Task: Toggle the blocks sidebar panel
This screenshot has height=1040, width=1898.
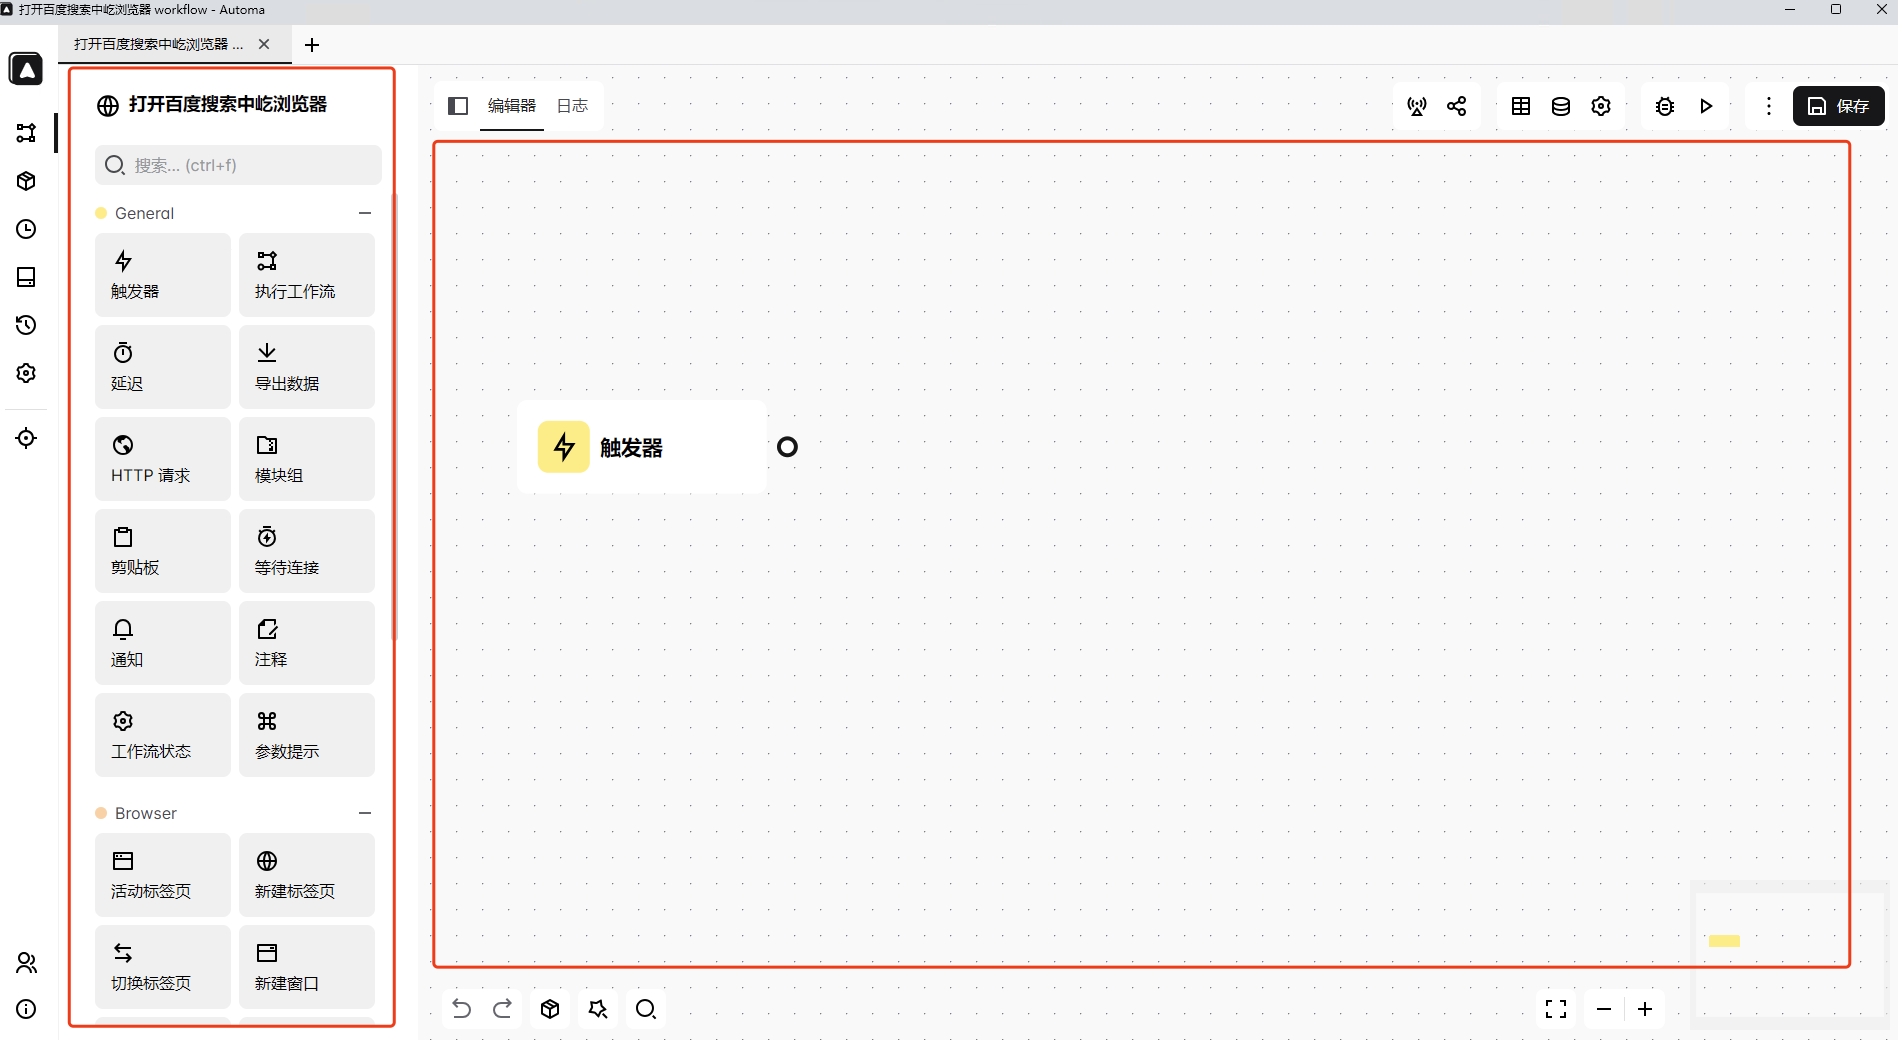Action: (x=458, y=106)
